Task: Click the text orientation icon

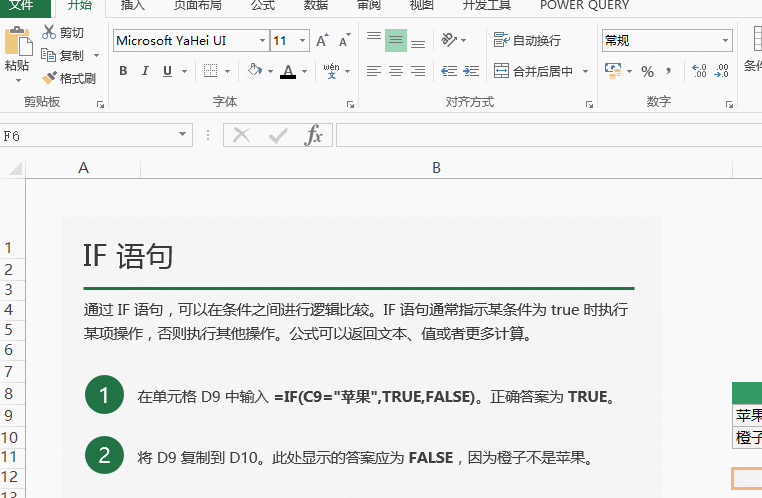Action: 449,40
